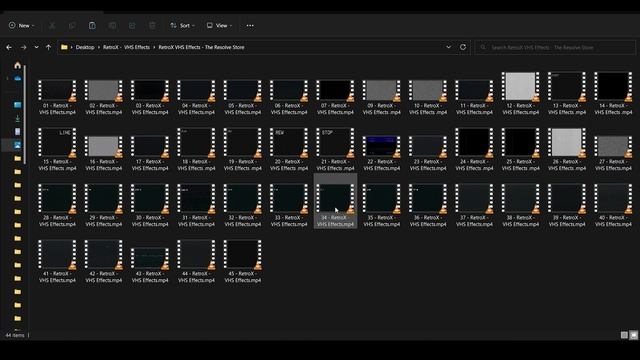
Task: Select 27 - RetroX - VHS Effects.mp4
Action: pos(613,153)
